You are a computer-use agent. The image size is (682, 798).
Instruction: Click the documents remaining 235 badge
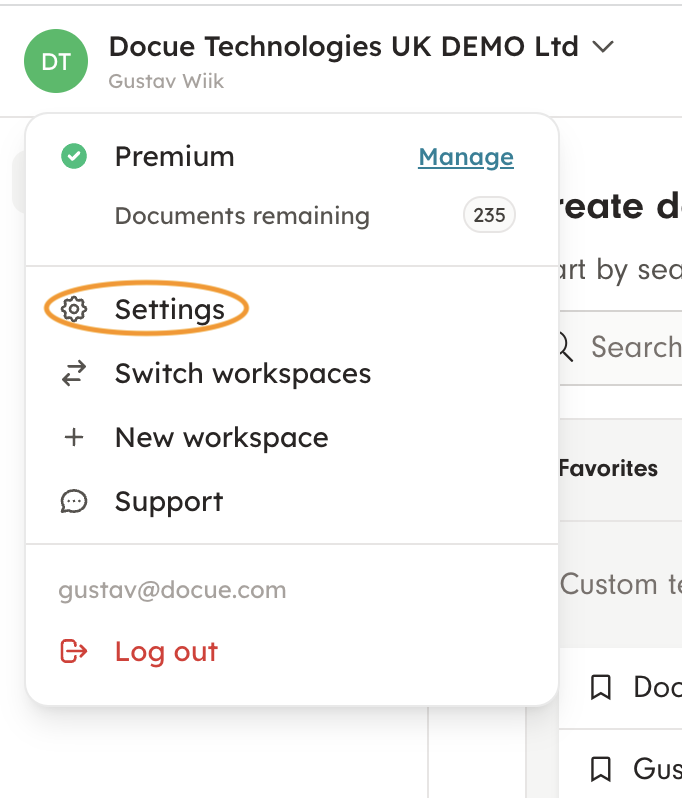click(489, 216)
